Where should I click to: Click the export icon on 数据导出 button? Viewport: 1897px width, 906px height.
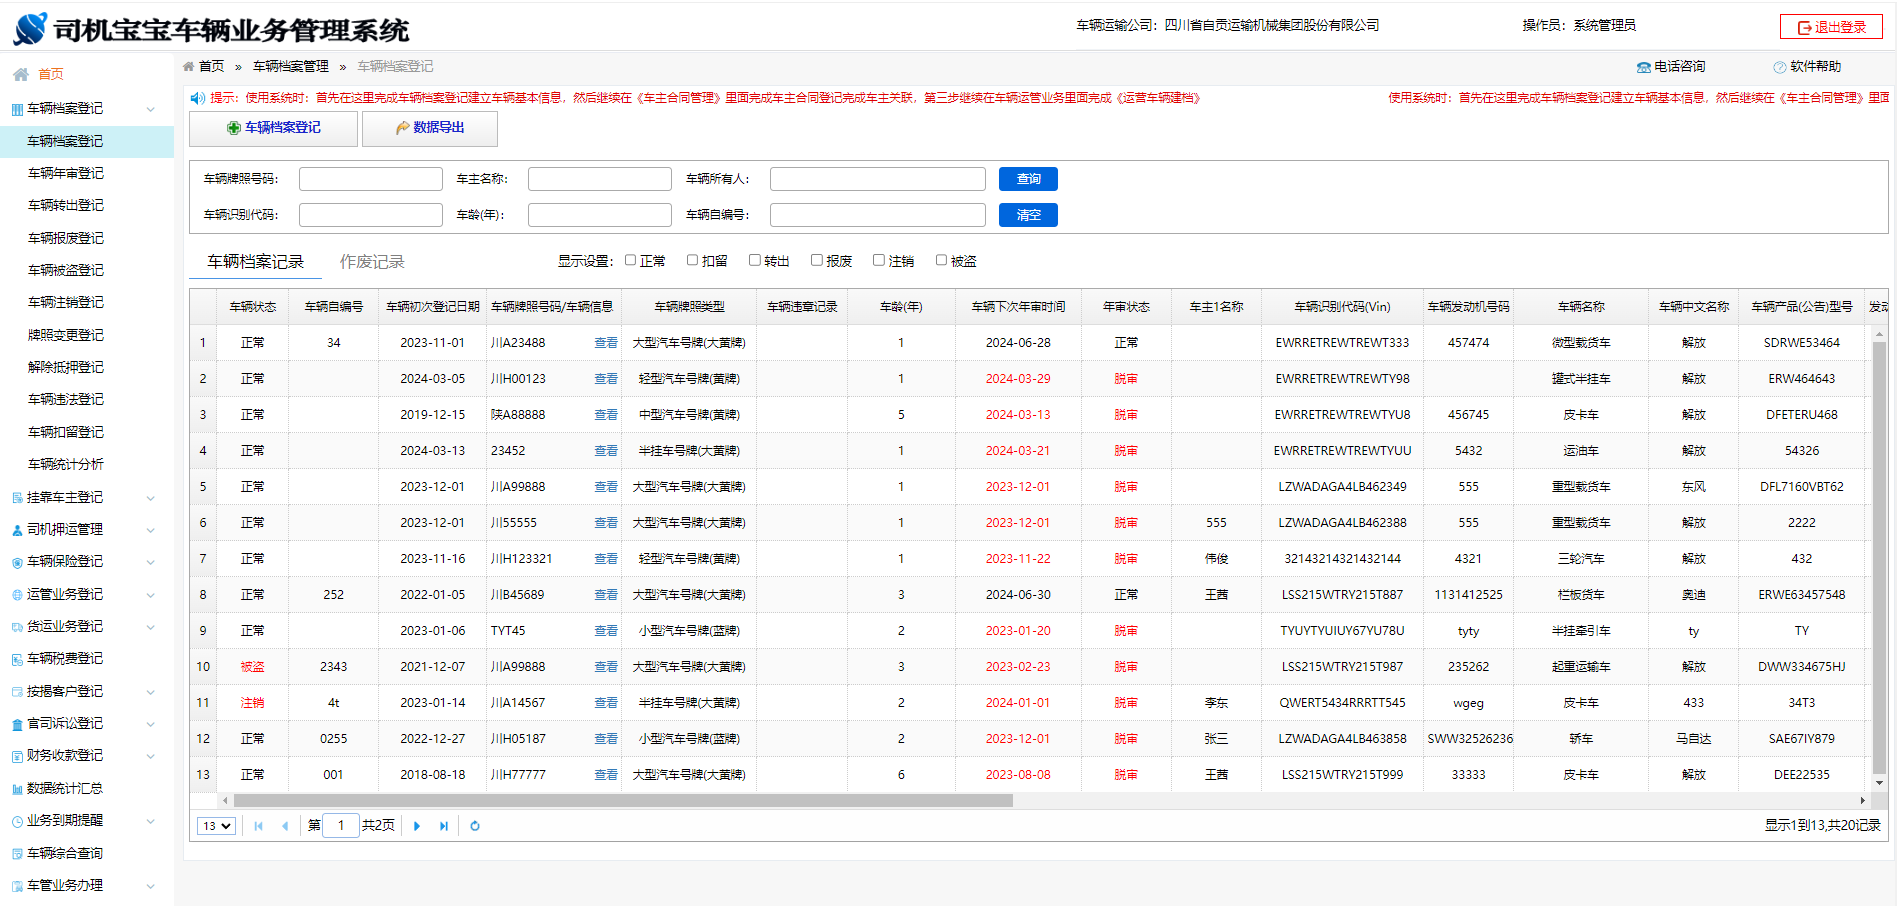402,128
